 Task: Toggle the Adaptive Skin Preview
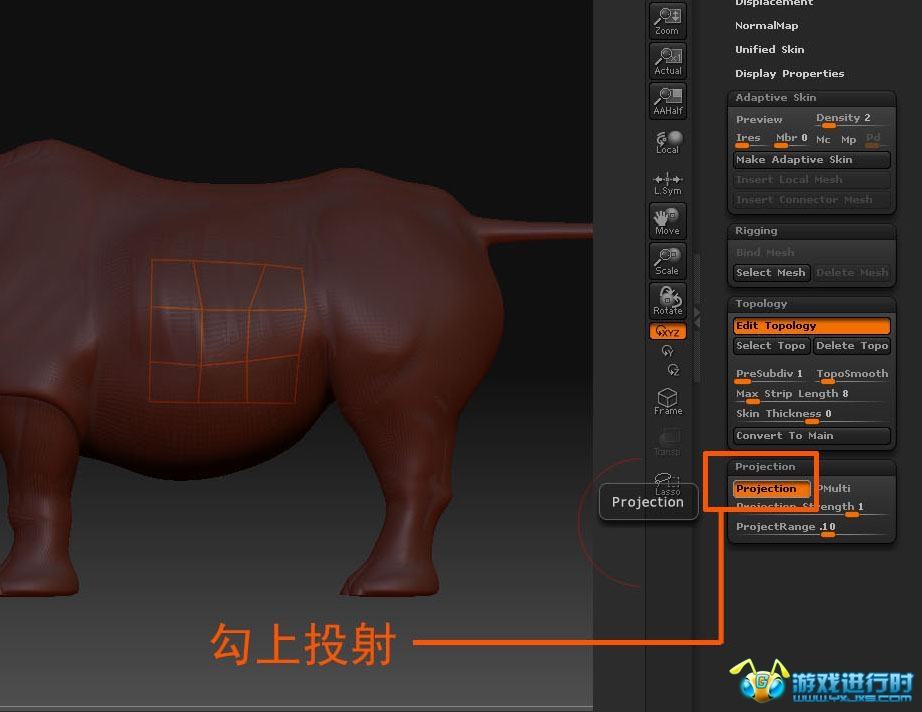(x=759, y=119)
